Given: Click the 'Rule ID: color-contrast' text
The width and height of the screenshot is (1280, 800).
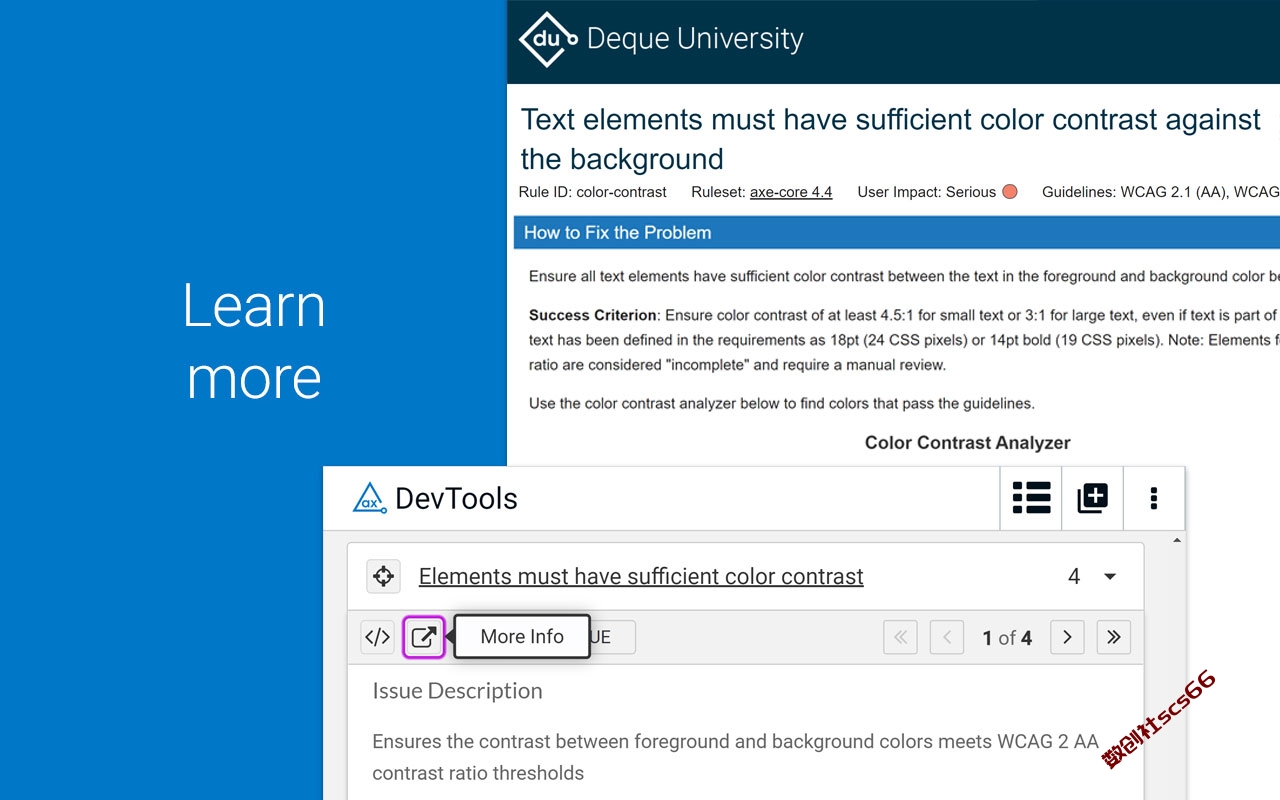Looking at the screenshot, I should [593, 192].
